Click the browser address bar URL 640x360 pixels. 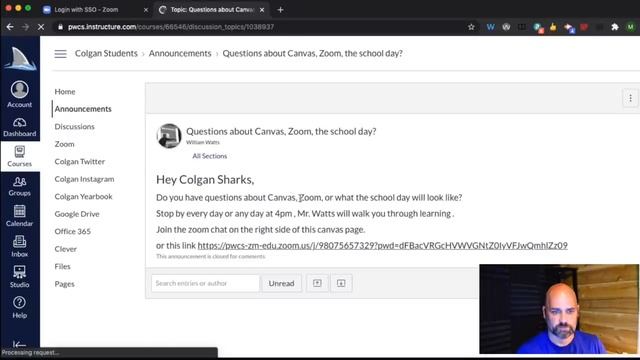coord(171,27)
